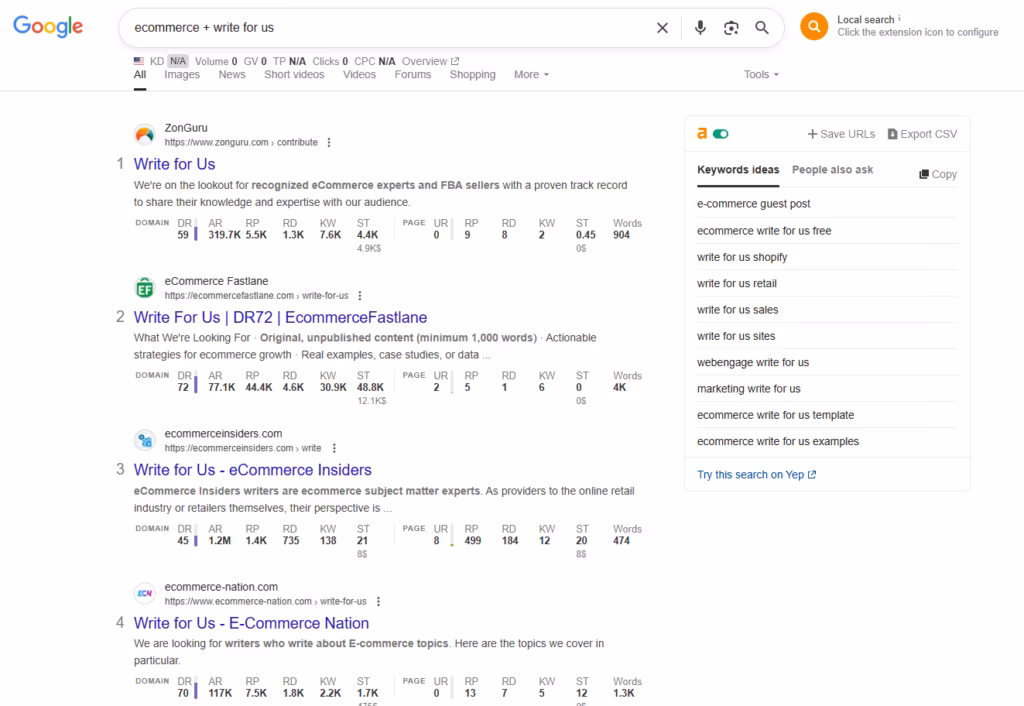The width and height of the screenshot is (1024, 706).
Task: Copy keyword ideas with Copy button
Action: click(938, 174)
